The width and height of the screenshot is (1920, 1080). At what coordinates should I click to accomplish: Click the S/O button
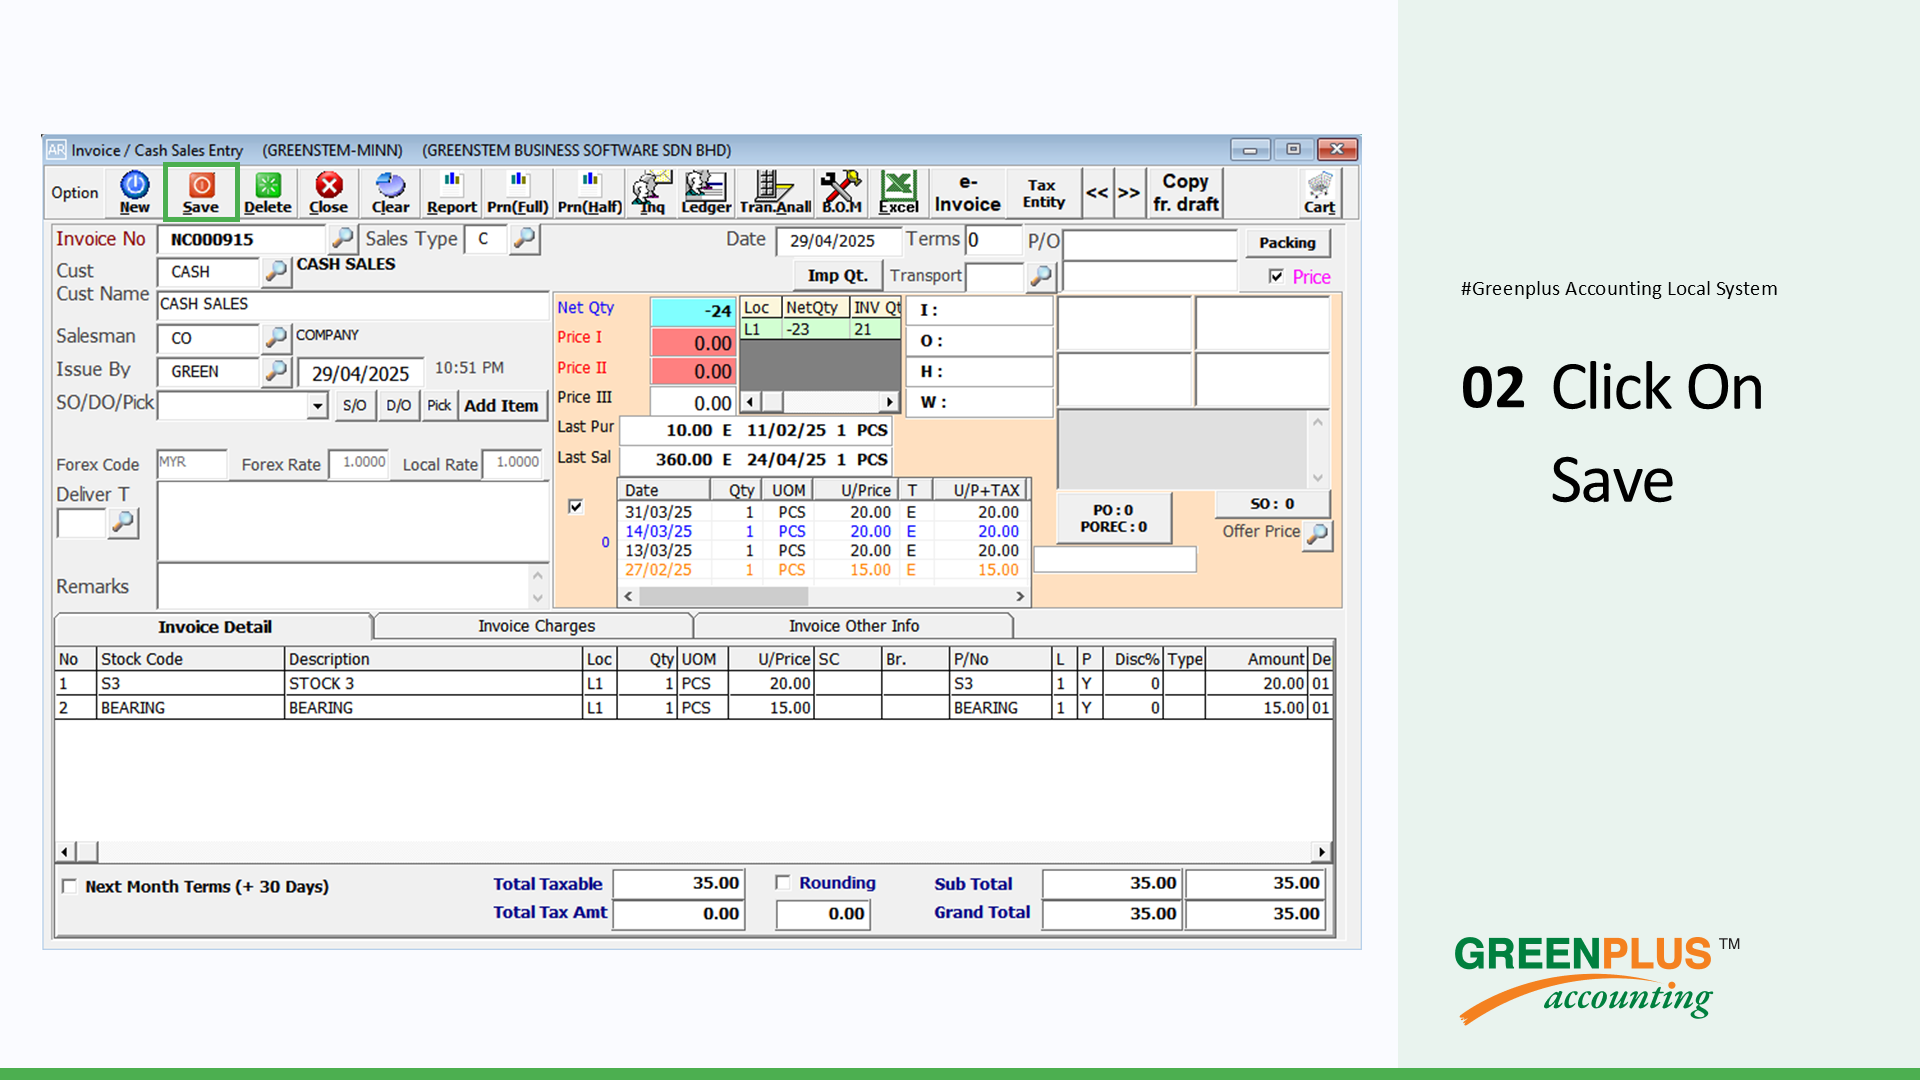pos(354,406)
